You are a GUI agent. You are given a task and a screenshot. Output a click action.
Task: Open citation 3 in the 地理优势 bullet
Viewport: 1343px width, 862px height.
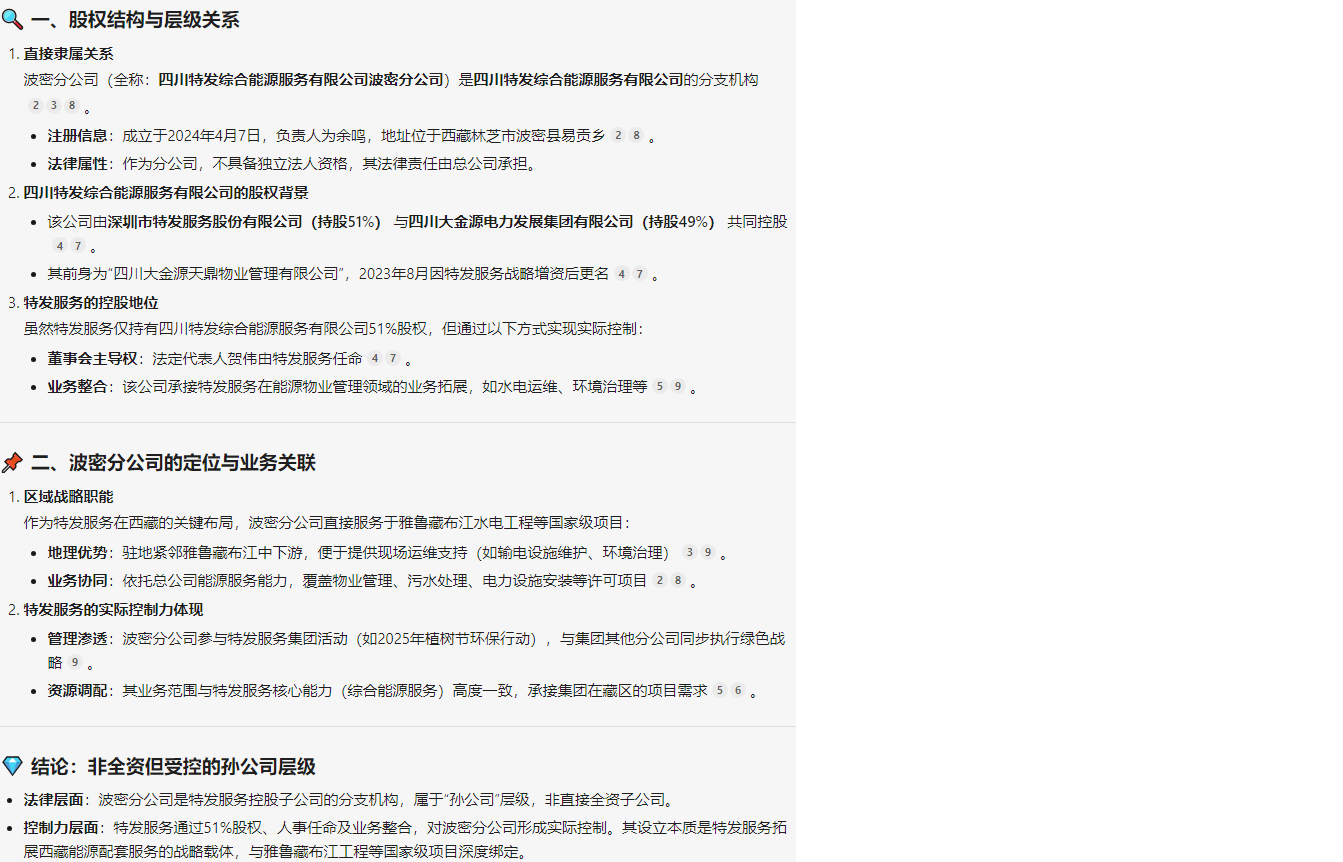point(689,552)
